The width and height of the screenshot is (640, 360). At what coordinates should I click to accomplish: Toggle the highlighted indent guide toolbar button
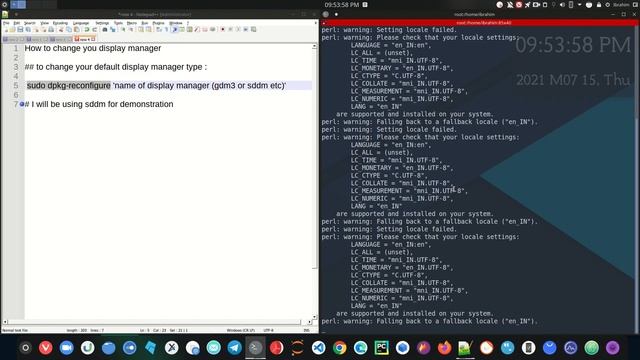pyautogui.click(x=175, y=29)
